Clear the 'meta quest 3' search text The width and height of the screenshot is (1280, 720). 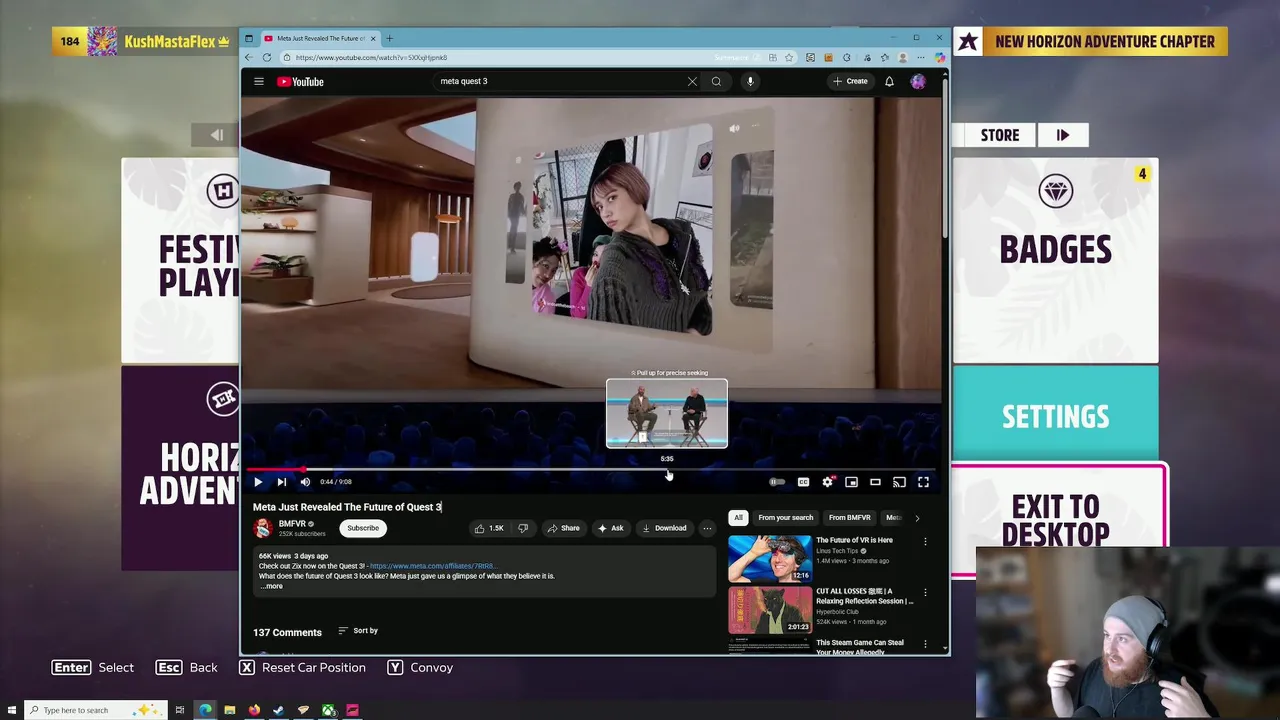click(x=692, y=81)
